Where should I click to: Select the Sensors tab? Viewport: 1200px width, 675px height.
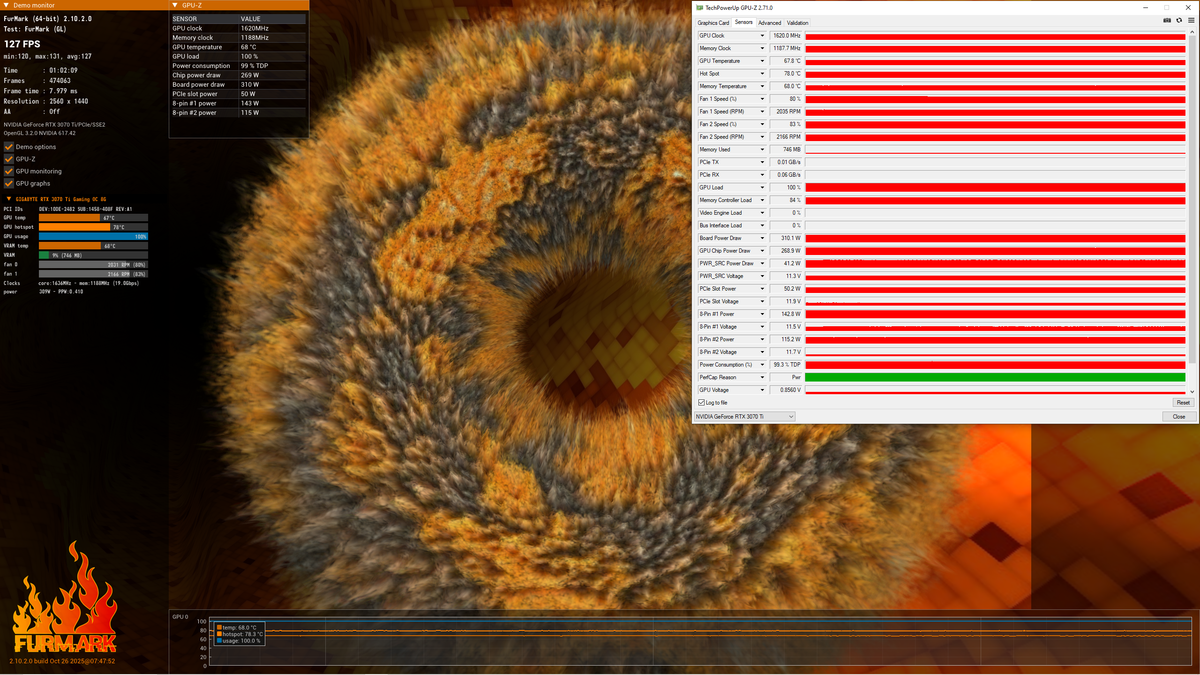[x=743, y=22]
